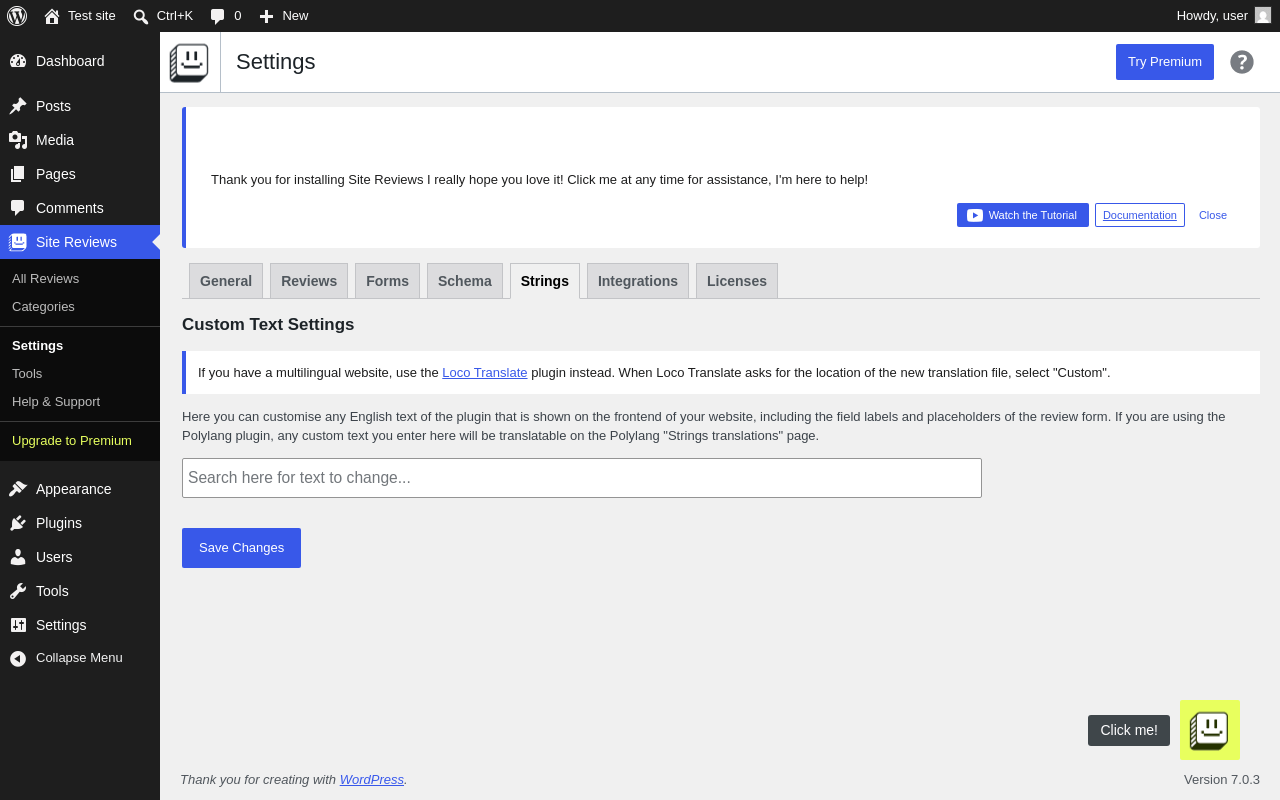Go to the Licenses tab
1280x800 pixels.
point(737,281)
